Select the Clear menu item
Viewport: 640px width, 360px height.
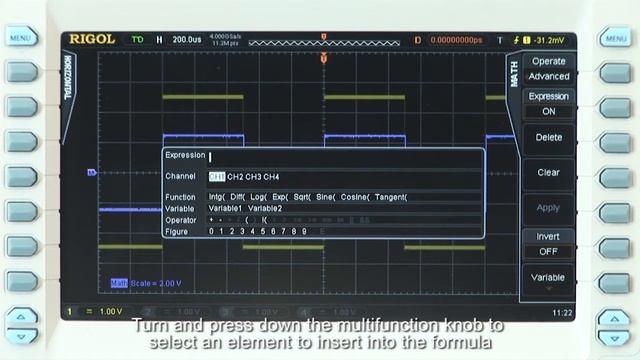pyautogui.click(x=549, y=173)
